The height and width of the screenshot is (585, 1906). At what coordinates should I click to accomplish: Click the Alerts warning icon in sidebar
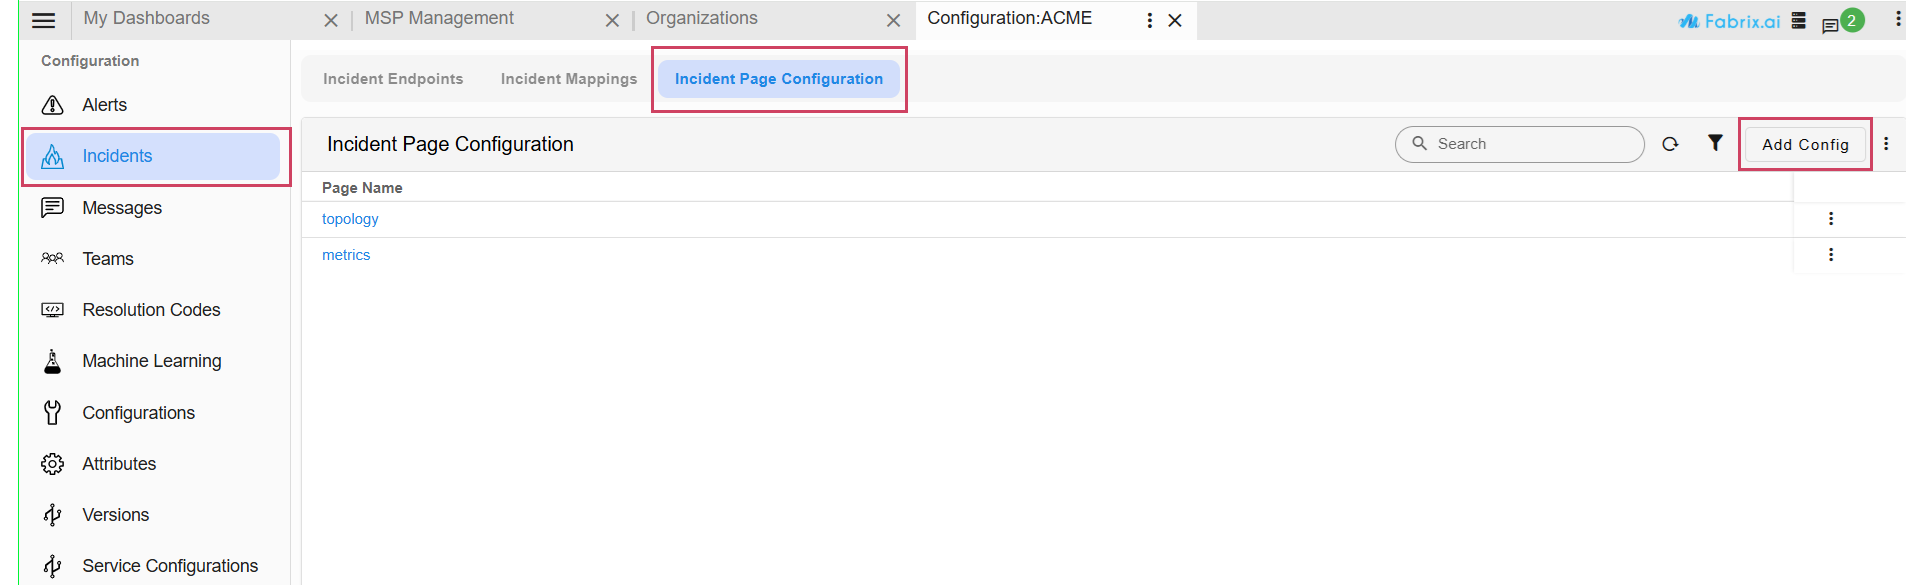(x=53, y=105)
